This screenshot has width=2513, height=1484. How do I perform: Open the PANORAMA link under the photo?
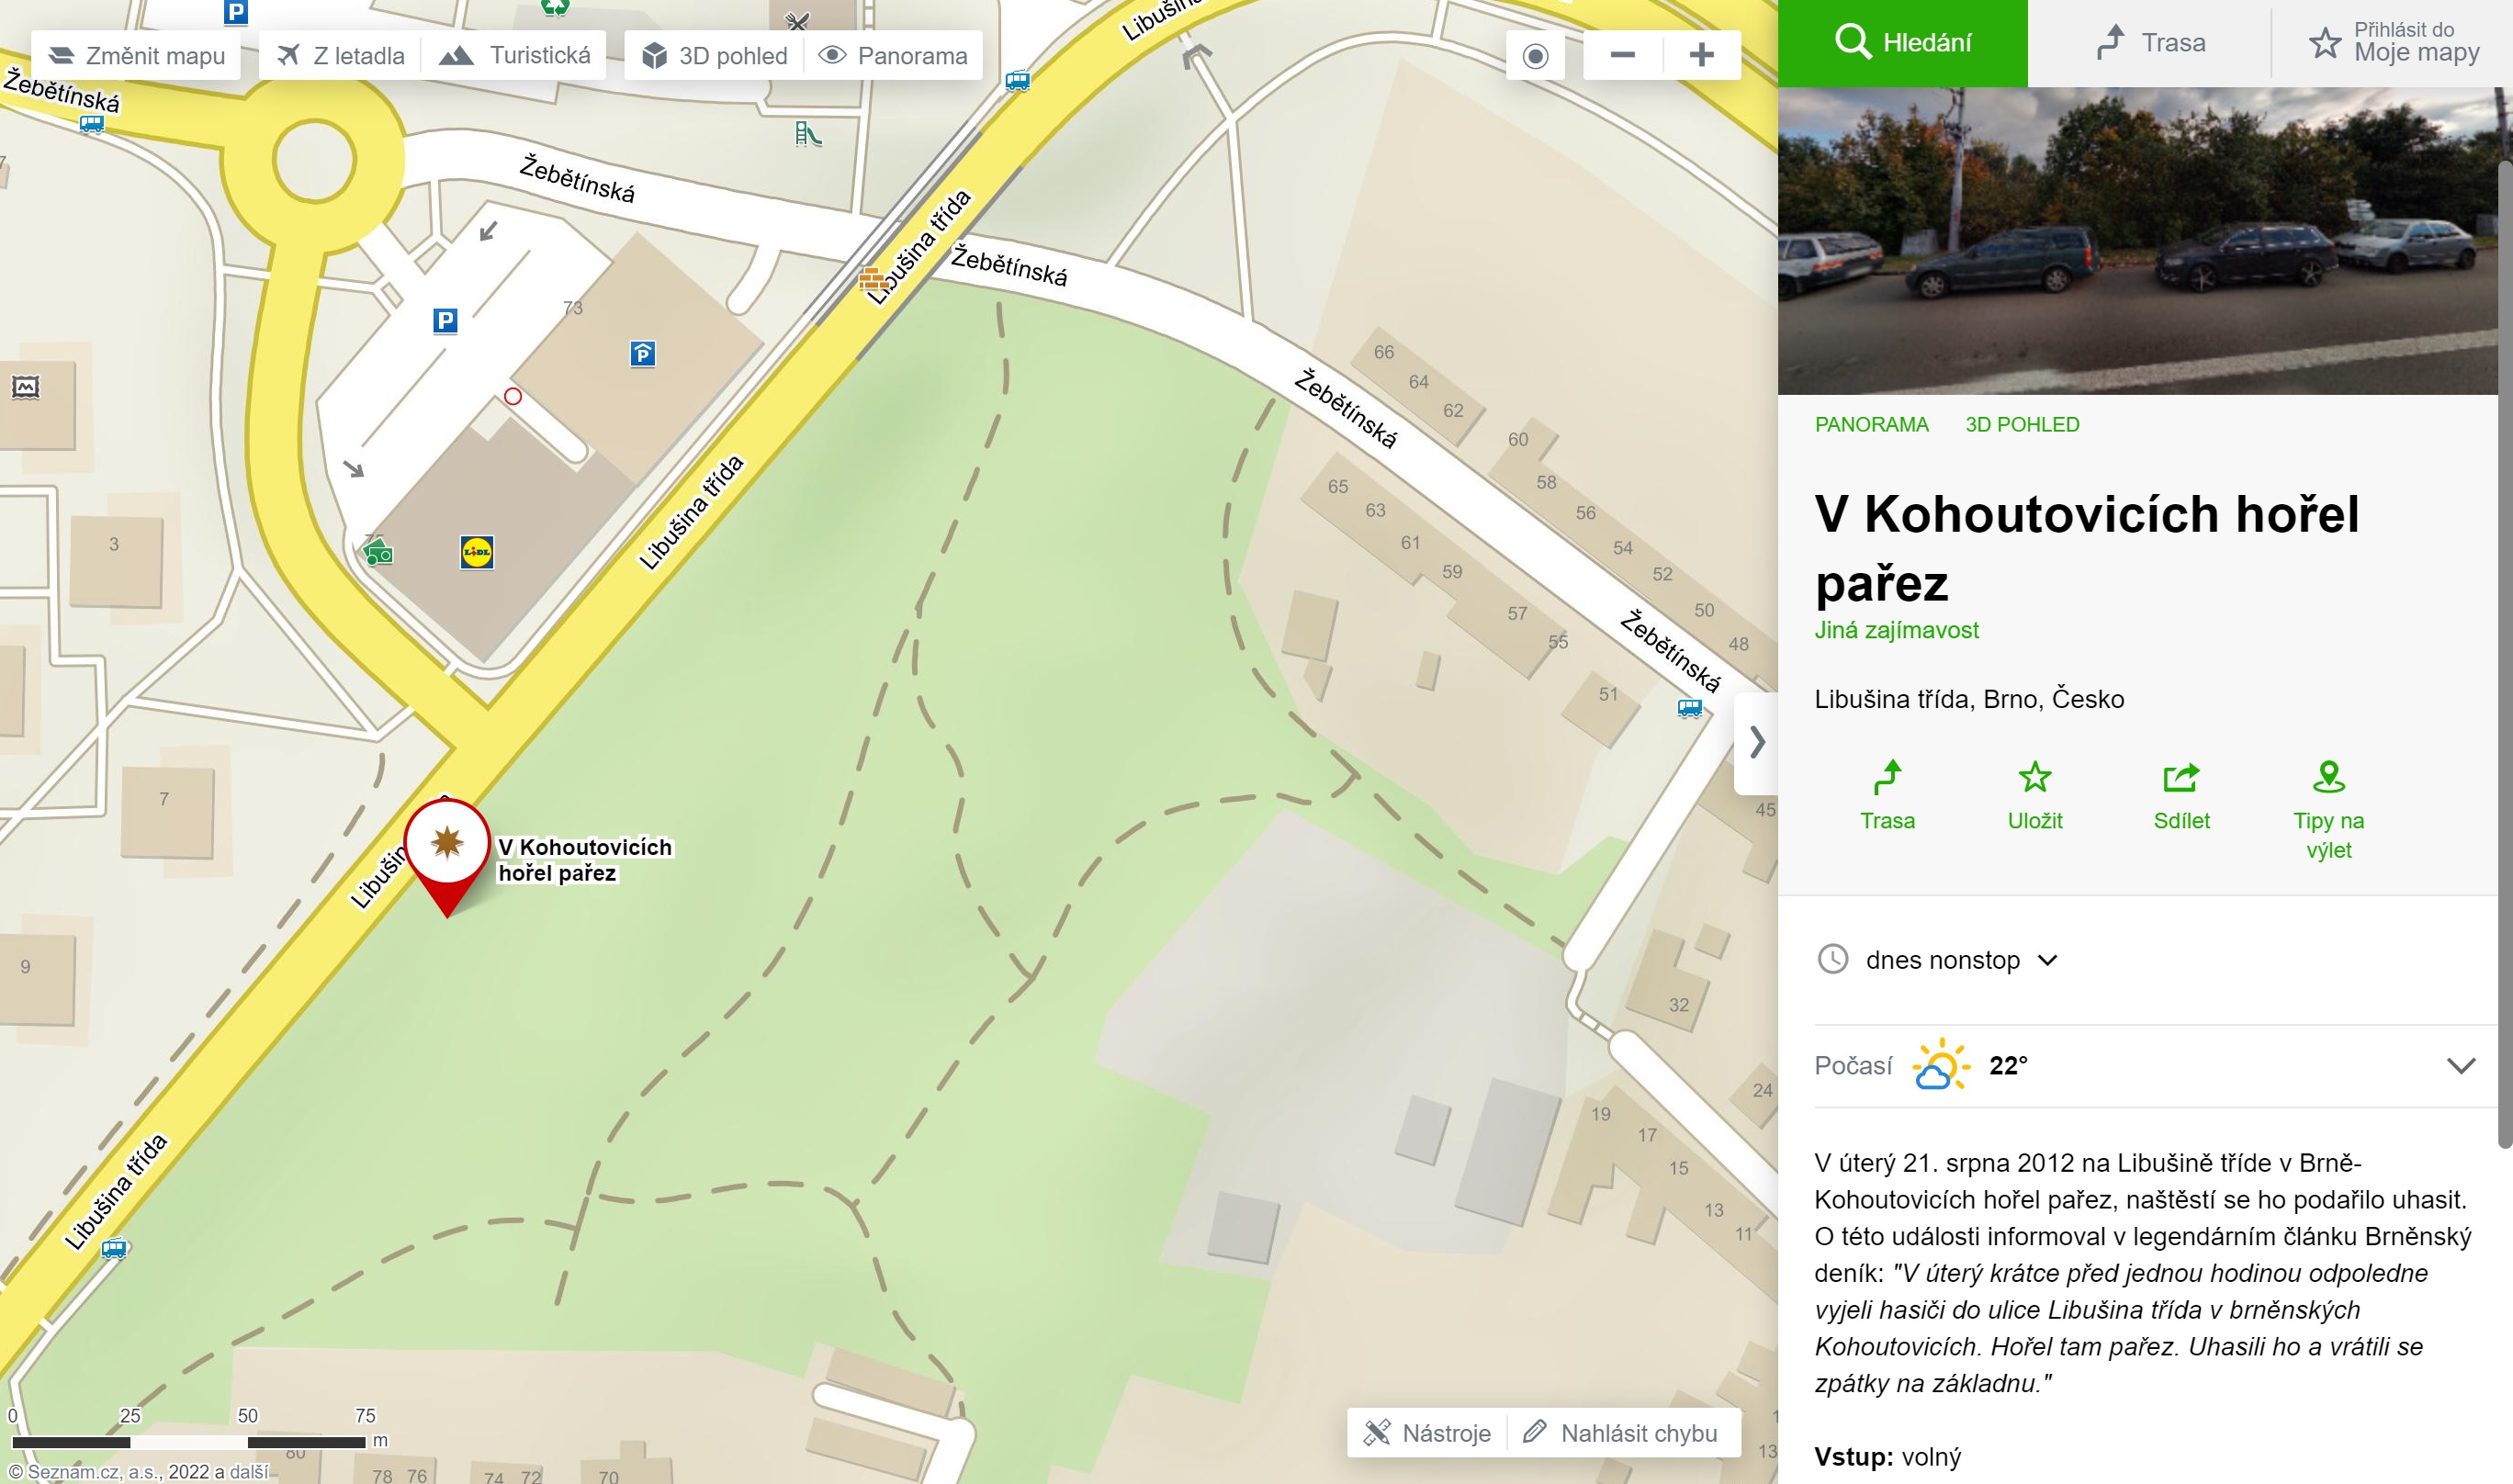pyautogui.click(x=1871, y=424)
